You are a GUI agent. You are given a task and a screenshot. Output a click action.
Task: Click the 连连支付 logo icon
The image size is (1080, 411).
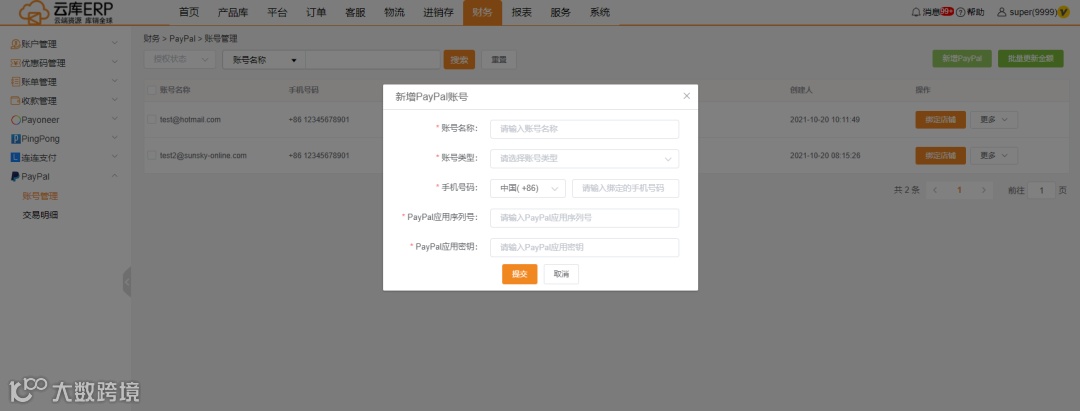coord(15,158)
